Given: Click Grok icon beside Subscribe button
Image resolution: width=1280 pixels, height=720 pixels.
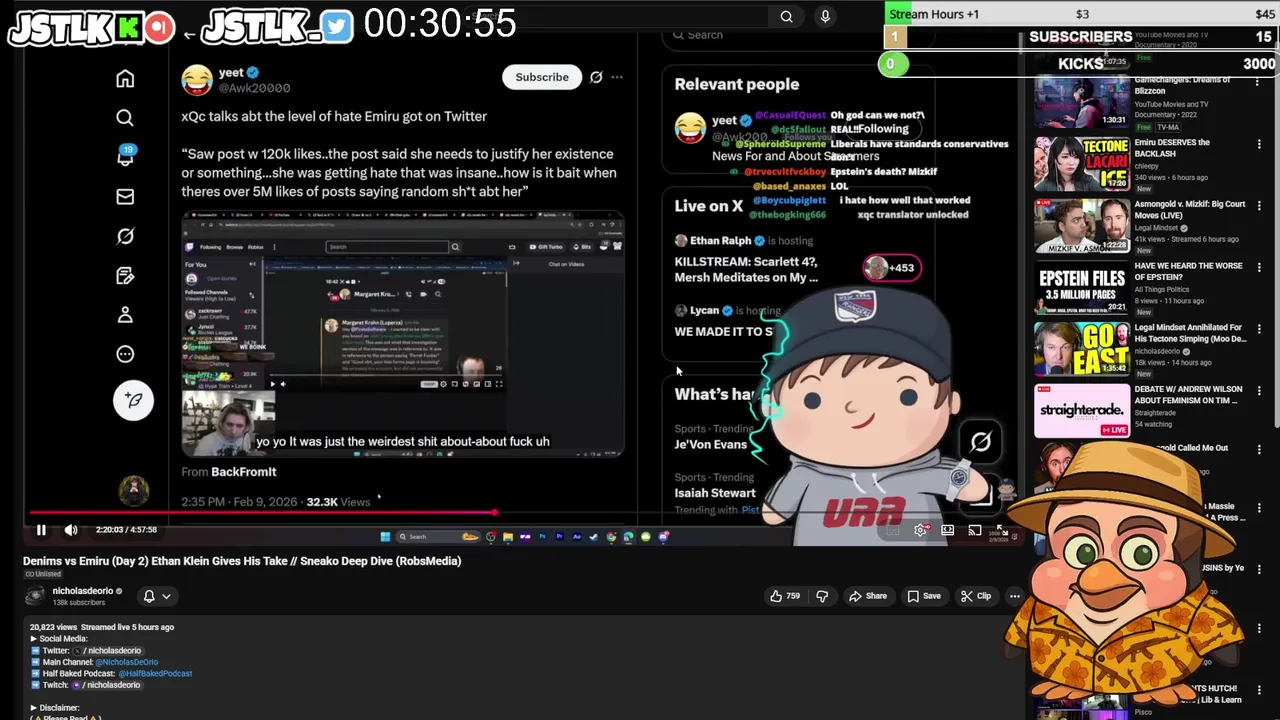Looking at the screenshot, I should (596, 77).
